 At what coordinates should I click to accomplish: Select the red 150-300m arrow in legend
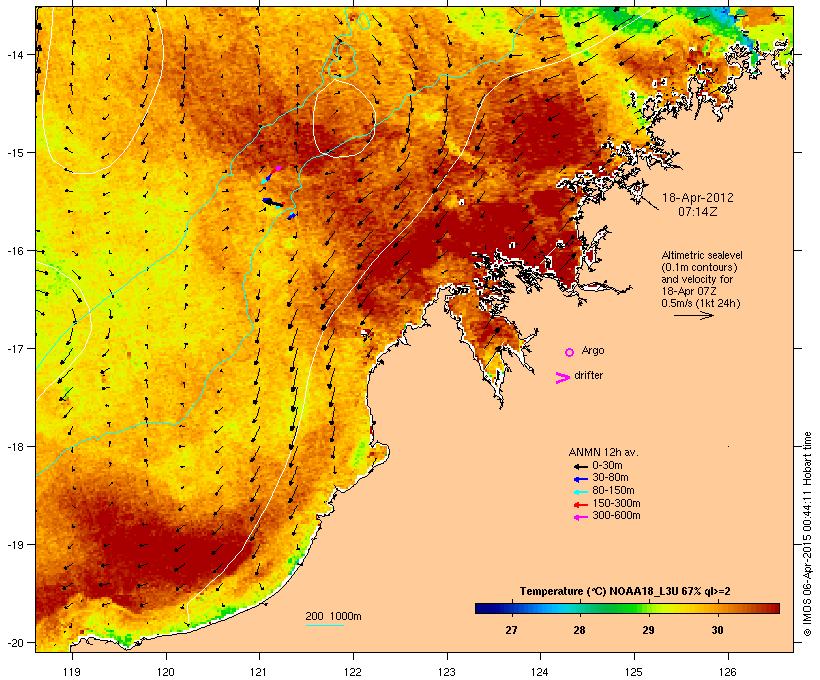pos(580,505)
